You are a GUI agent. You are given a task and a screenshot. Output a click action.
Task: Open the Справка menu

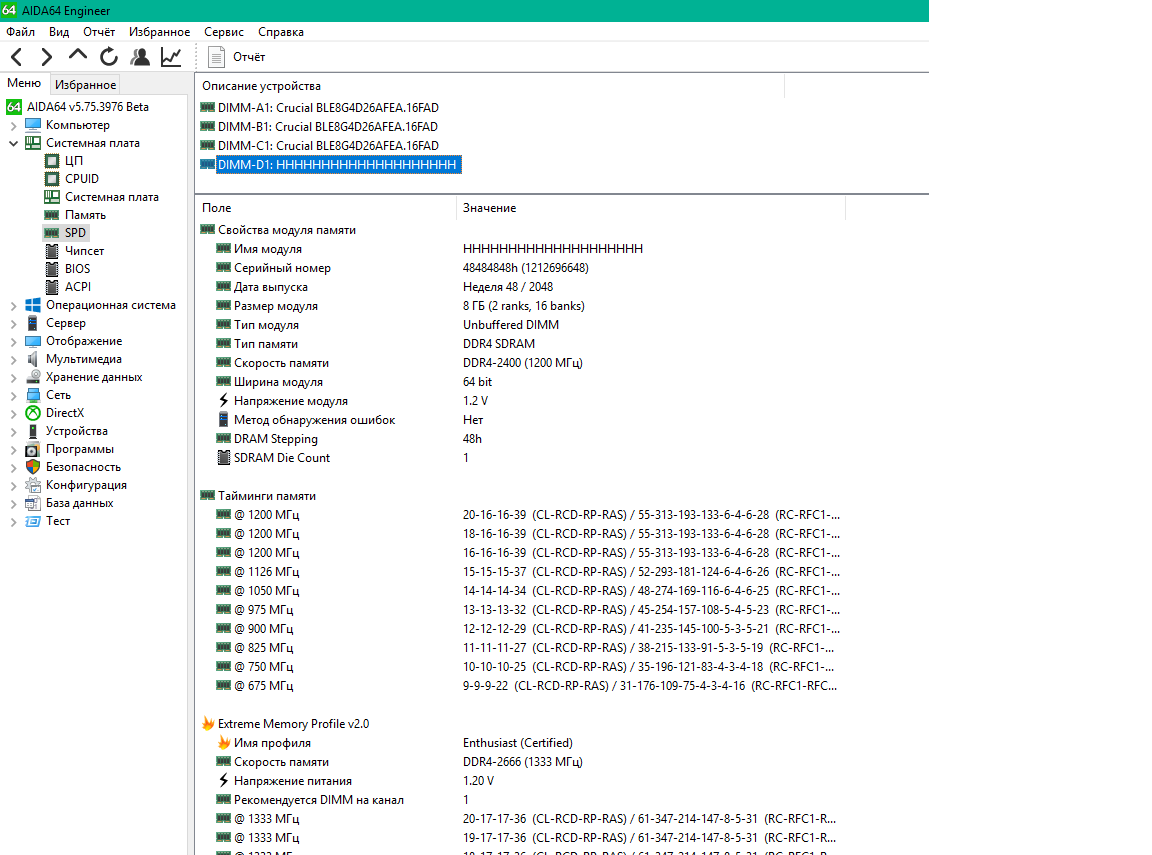point(281,32)
